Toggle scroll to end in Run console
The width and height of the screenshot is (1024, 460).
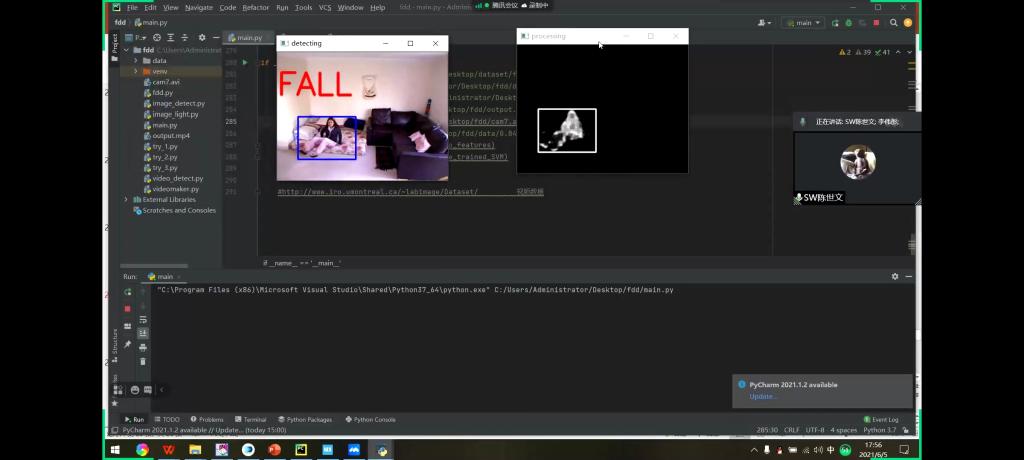(x=143, y=333)
